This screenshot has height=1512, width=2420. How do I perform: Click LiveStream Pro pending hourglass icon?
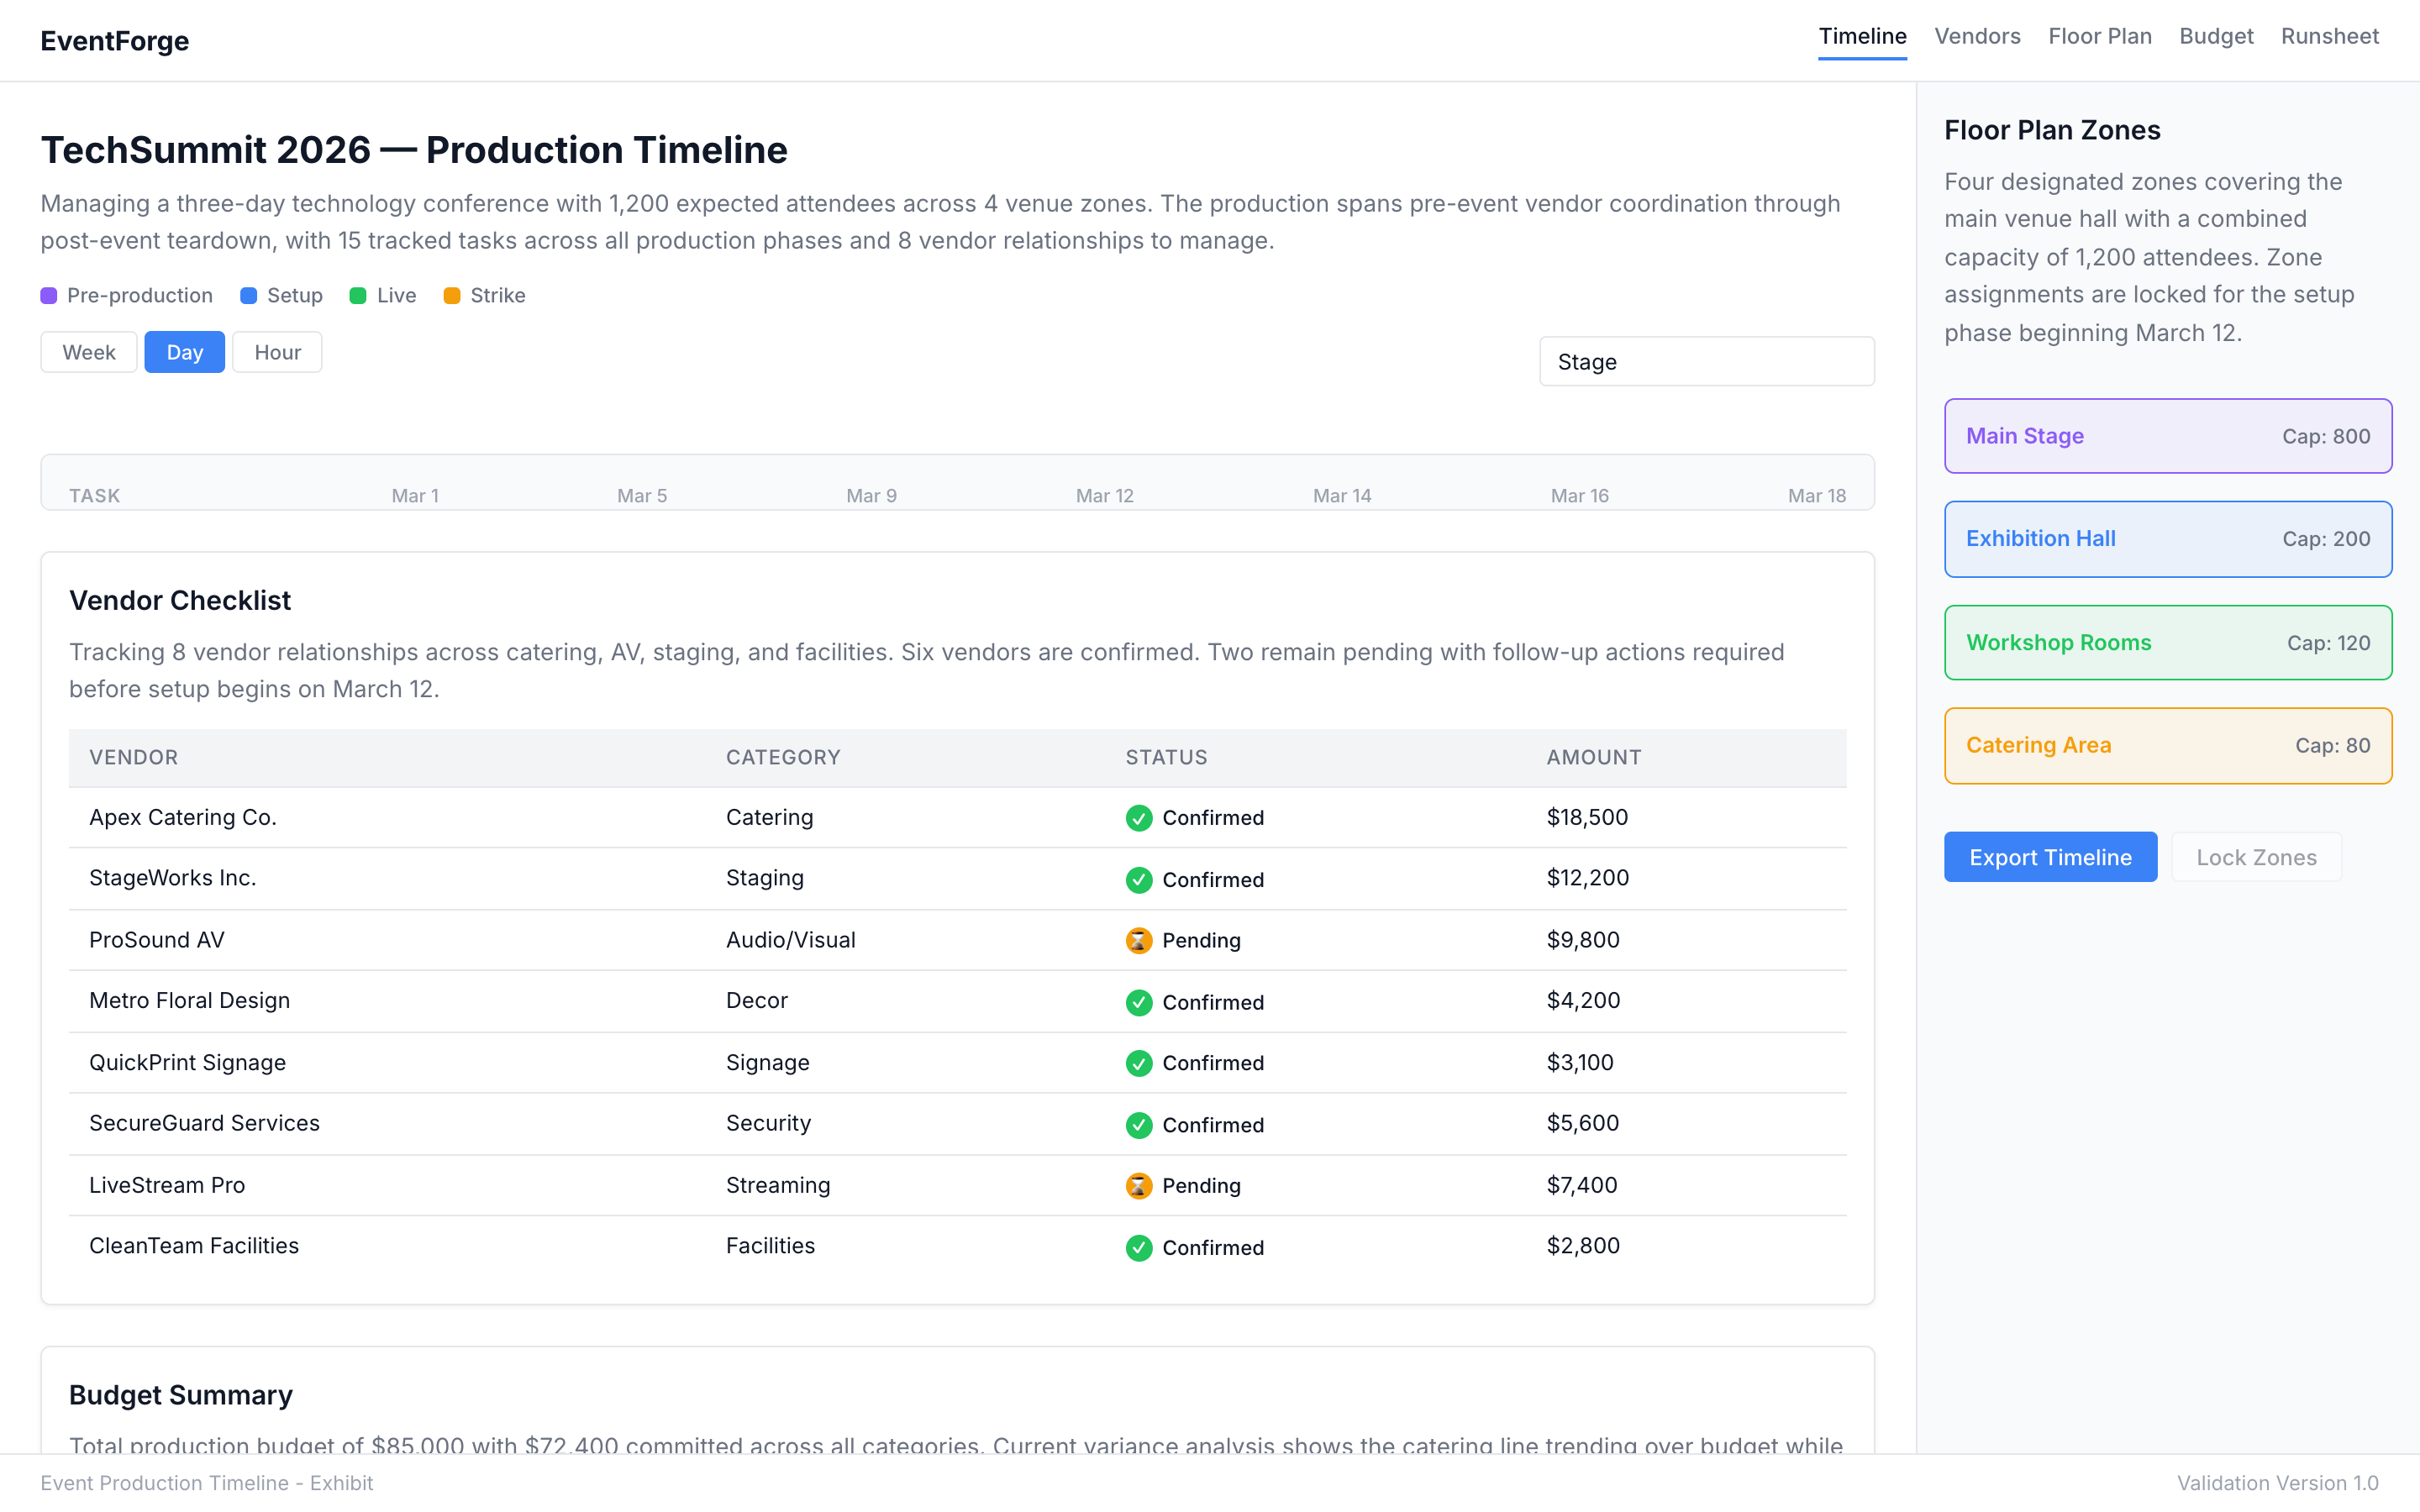click(x=1138, y=1185)
